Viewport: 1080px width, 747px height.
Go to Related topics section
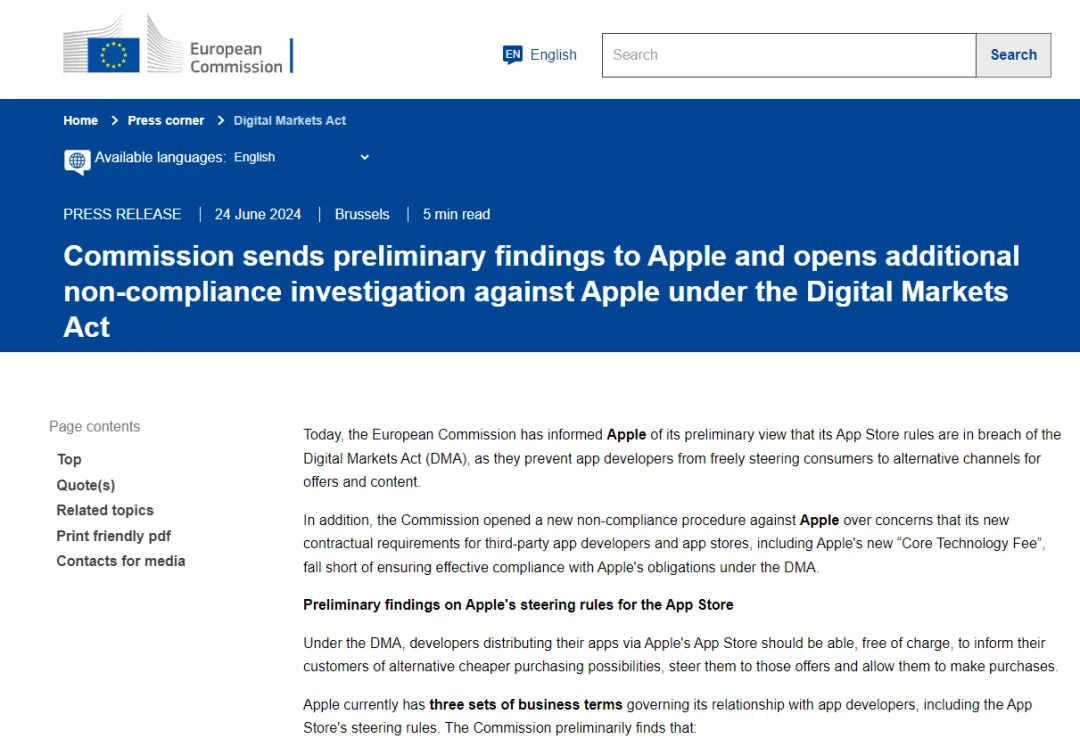point(105,510)
